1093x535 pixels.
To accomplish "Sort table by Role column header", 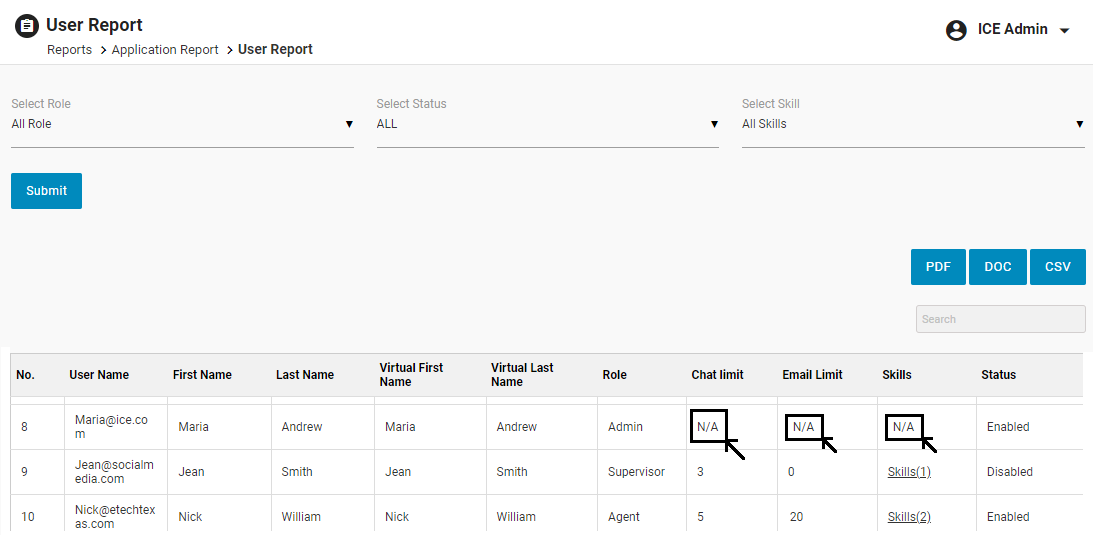I will [614, 375].
